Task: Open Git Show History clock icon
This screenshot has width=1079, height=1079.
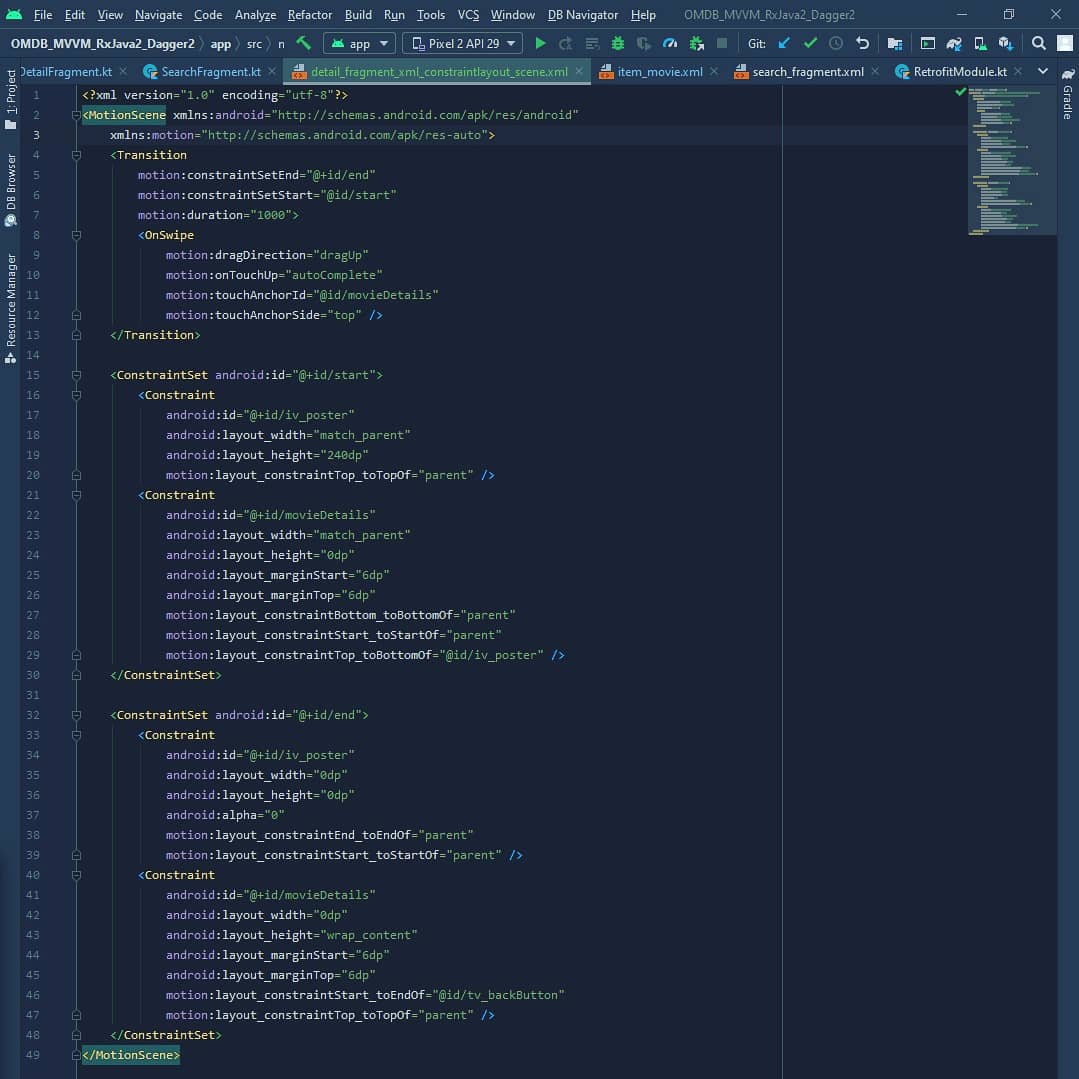Action: (835, 43)
